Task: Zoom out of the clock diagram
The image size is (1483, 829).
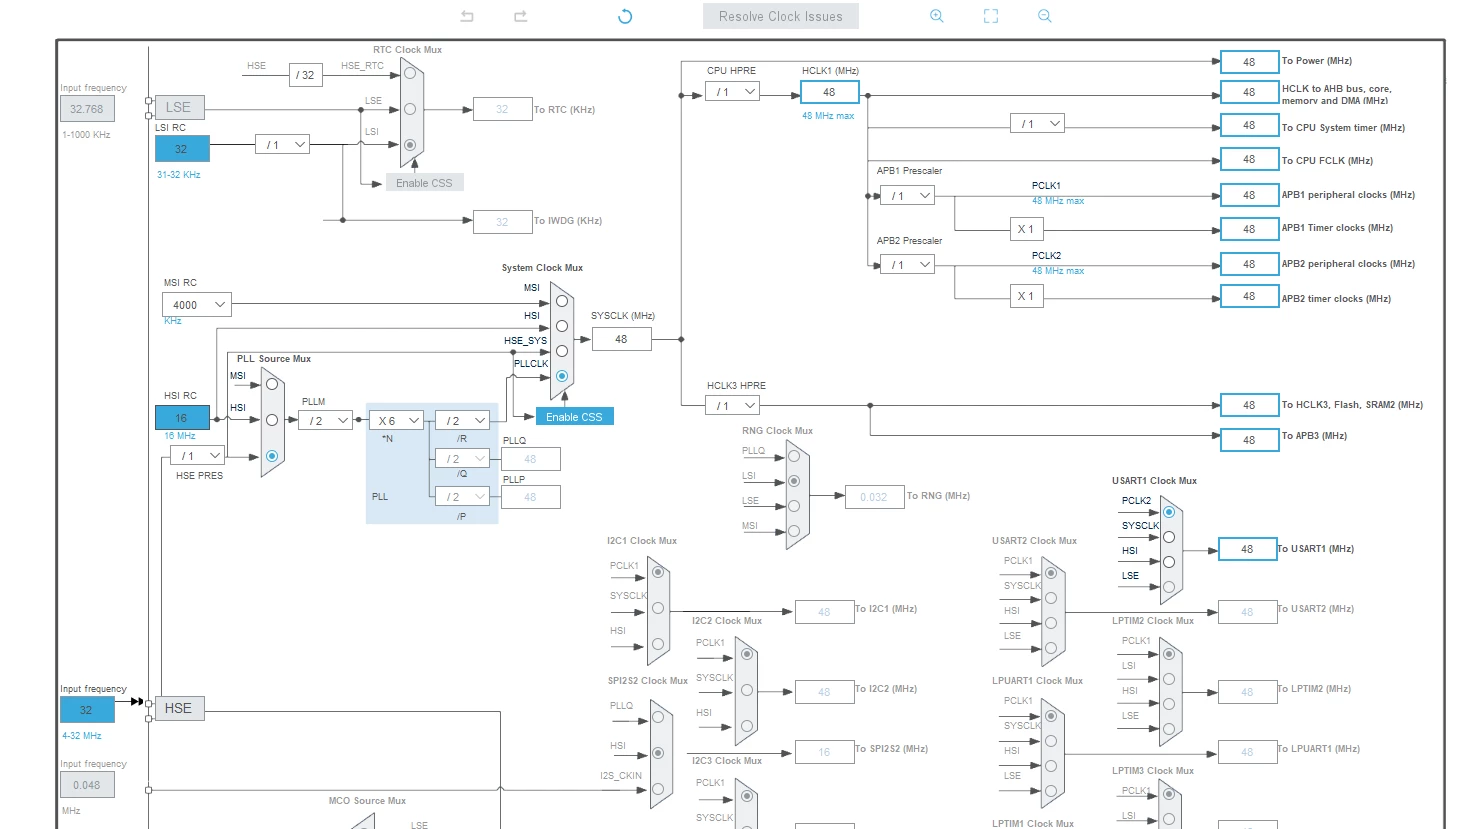Action: click(1045, 16)
